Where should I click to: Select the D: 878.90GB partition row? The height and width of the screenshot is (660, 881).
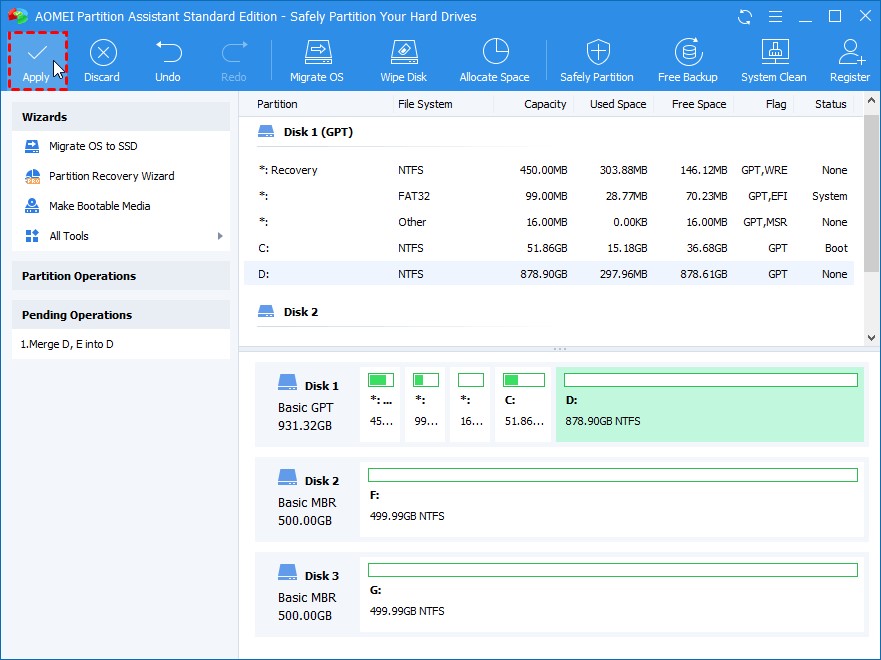[x=549, y=274]
